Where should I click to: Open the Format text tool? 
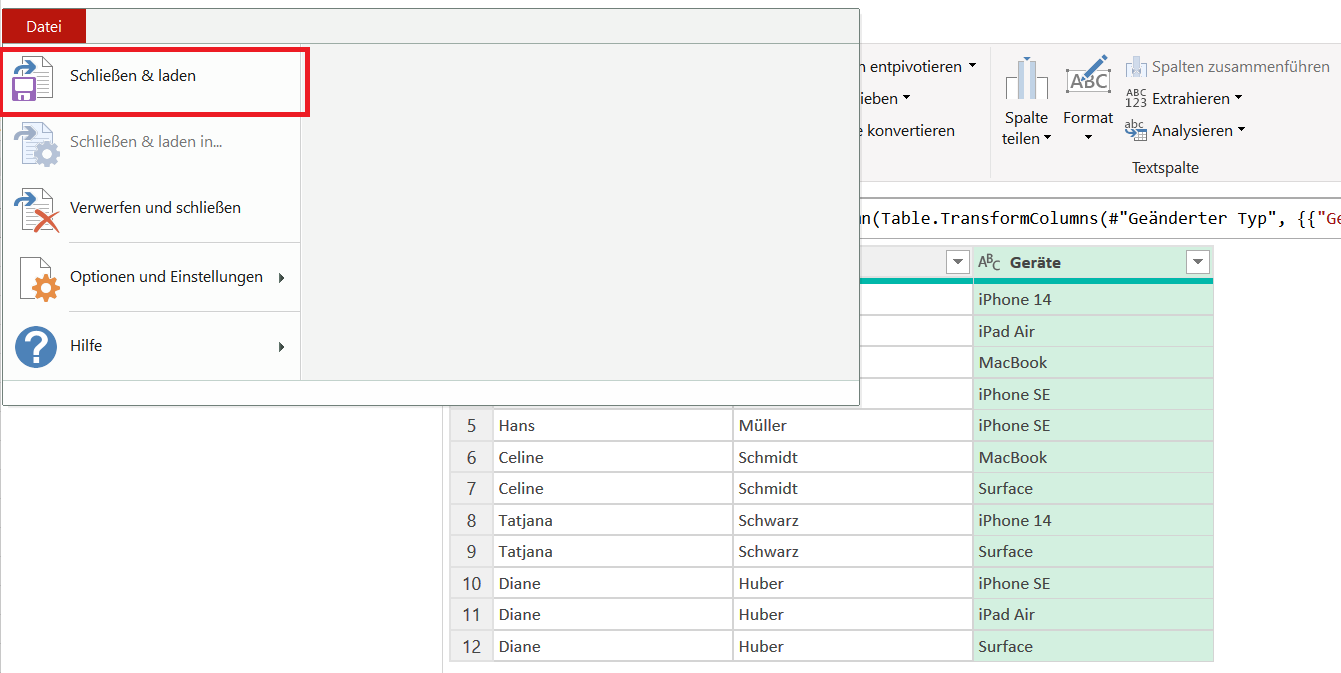(1088, 101)
